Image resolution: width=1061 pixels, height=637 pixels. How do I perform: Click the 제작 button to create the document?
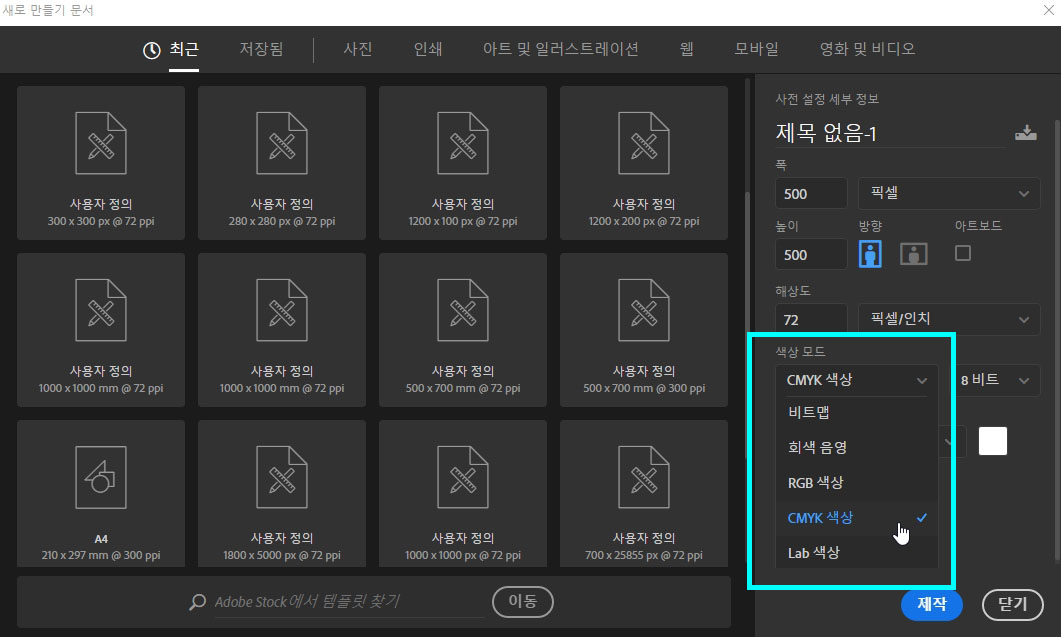pos(931,604)
